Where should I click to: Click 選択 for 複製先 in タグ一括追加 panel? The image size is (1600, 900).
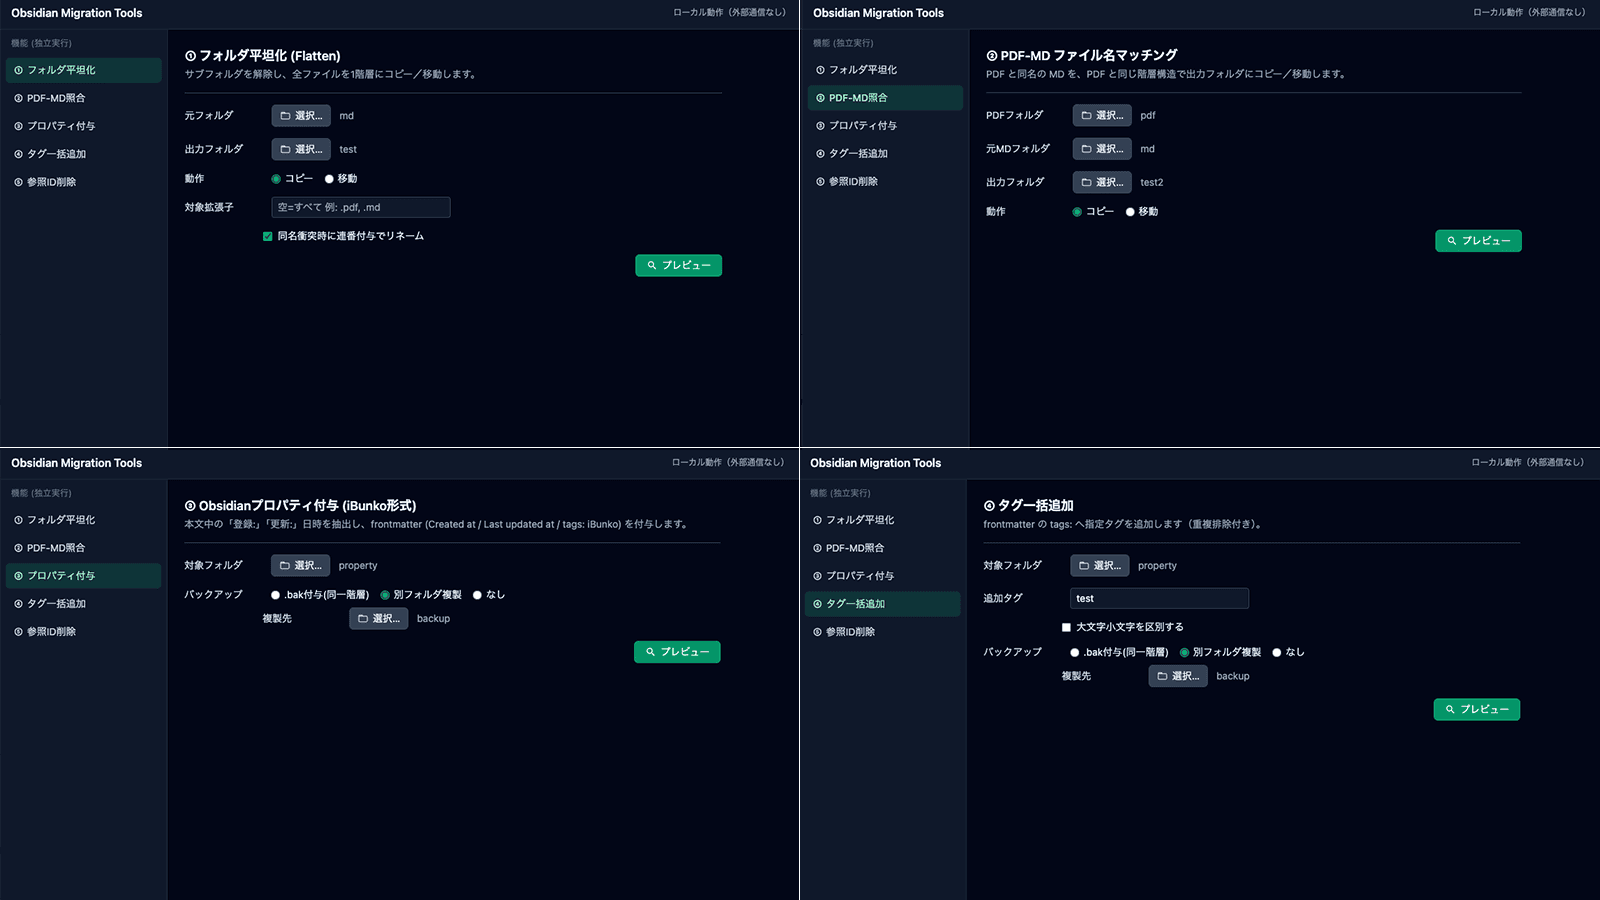click(1178, 676)
